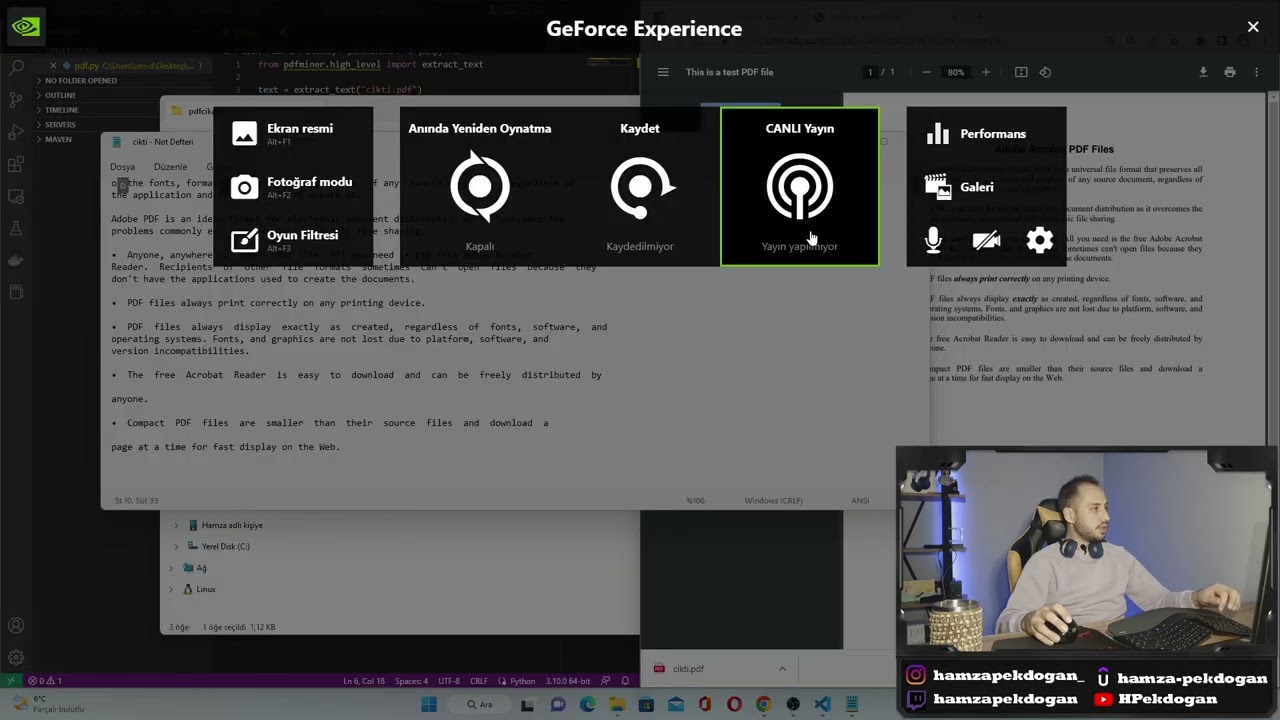Open the weather widget on taskbar

point(50,704)
